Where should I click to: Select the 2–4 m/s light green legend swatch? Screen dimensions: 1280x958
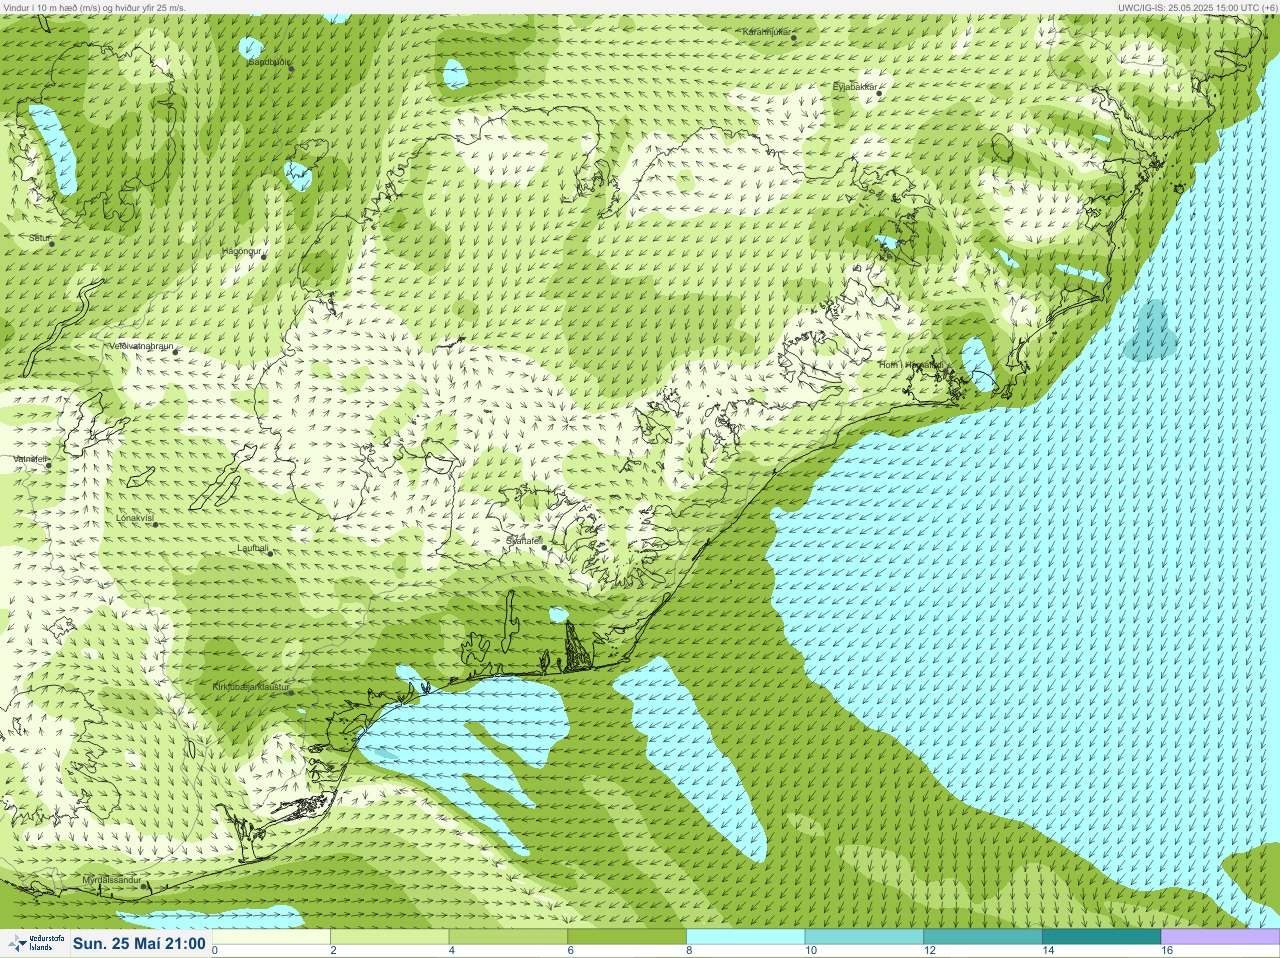click(390, 937)
